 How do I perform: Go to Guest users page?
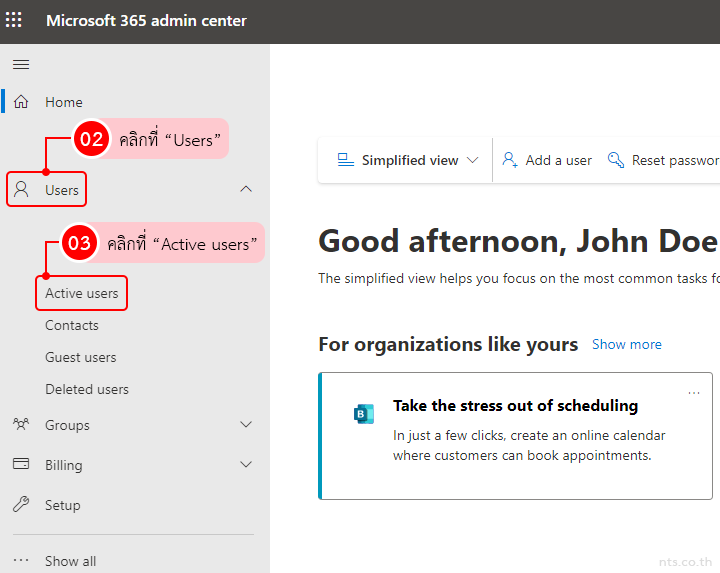[x=80, y=357]
